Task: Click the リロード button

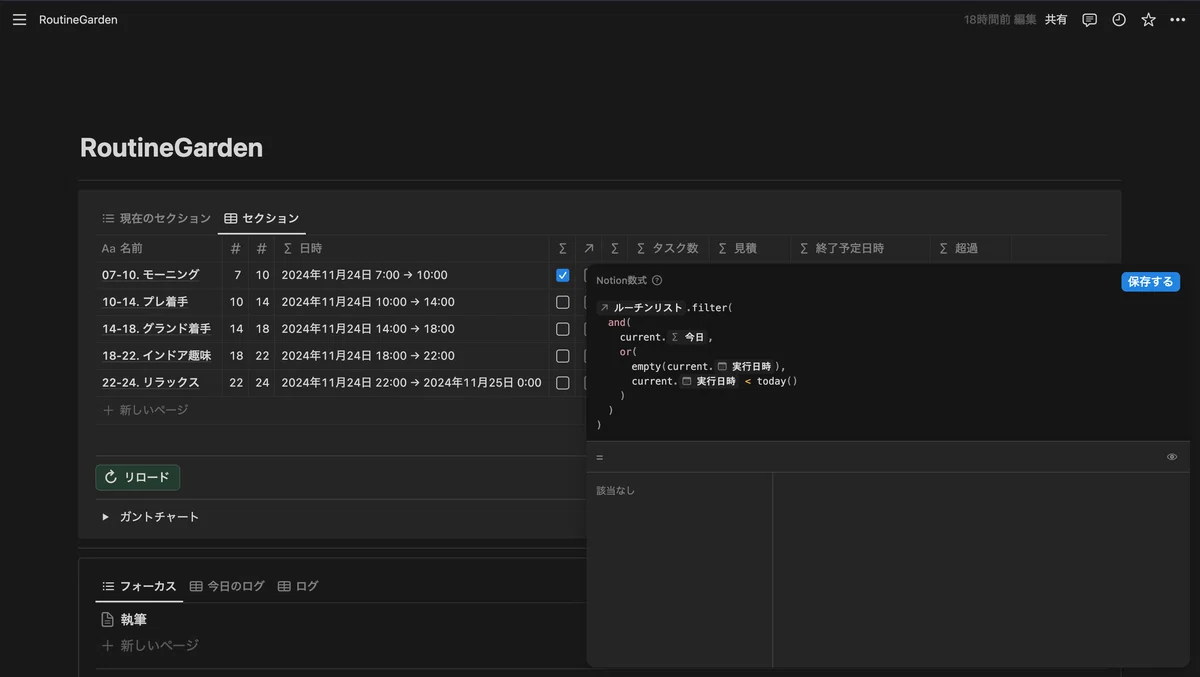Action: [138, 477]
